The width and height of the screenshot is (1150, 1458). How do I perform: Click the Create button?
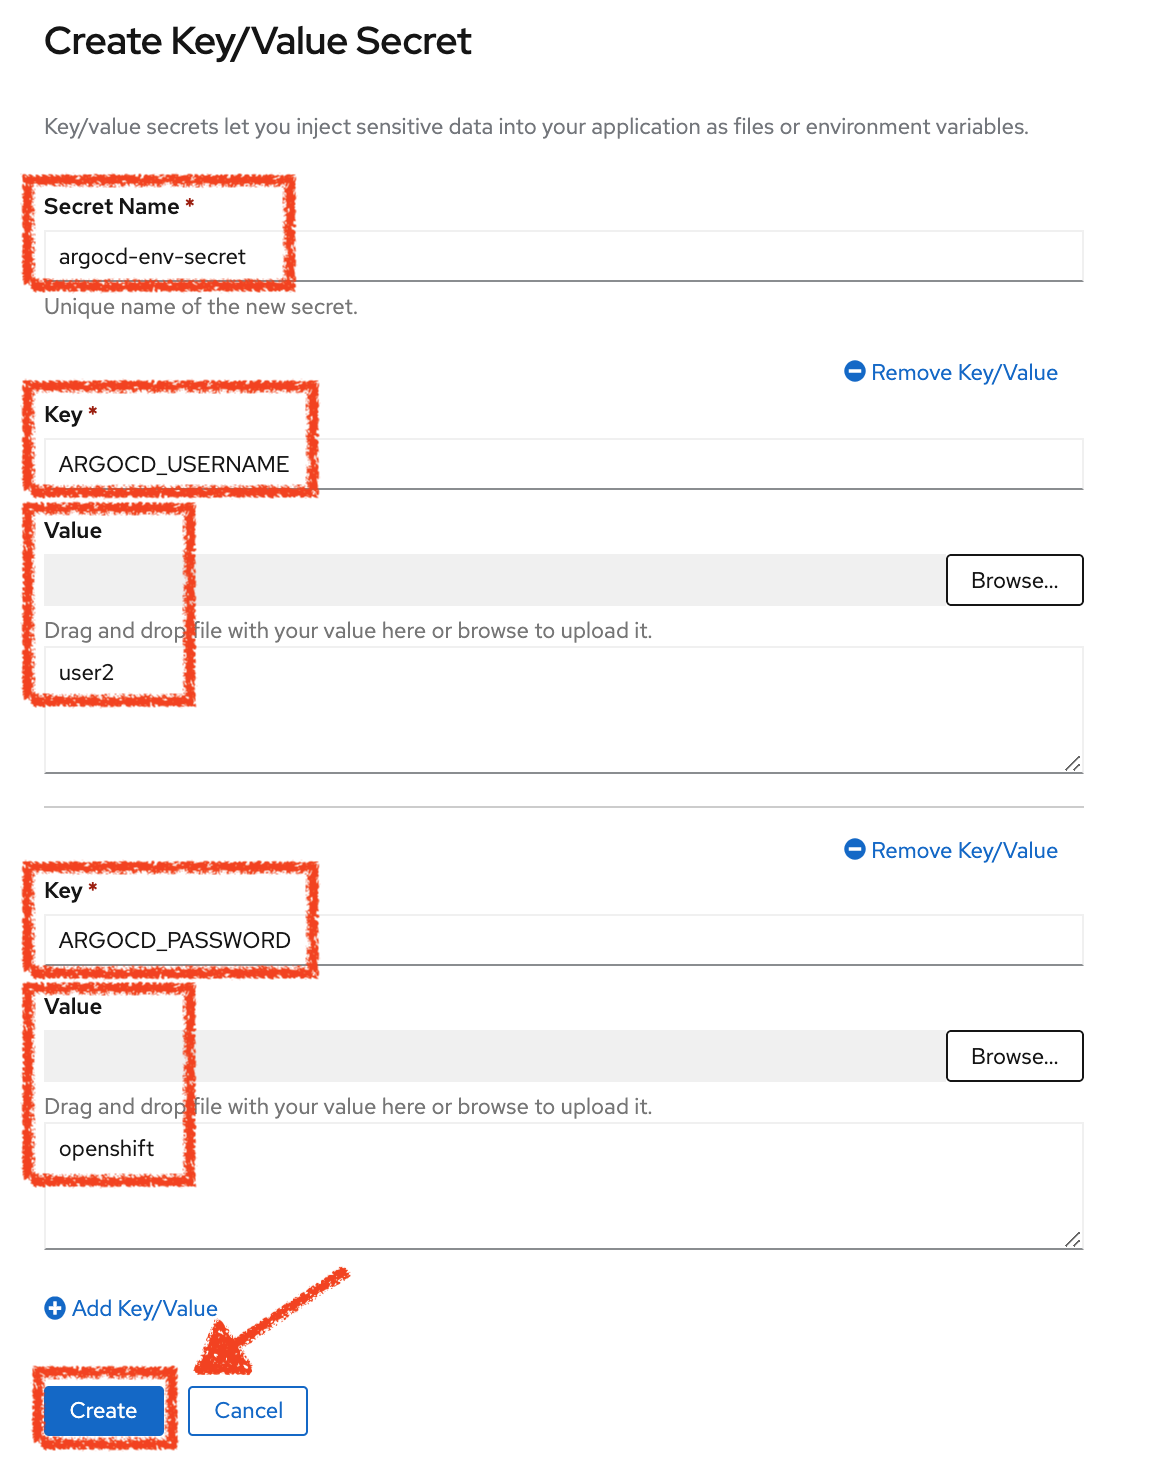coord(102,1410)
